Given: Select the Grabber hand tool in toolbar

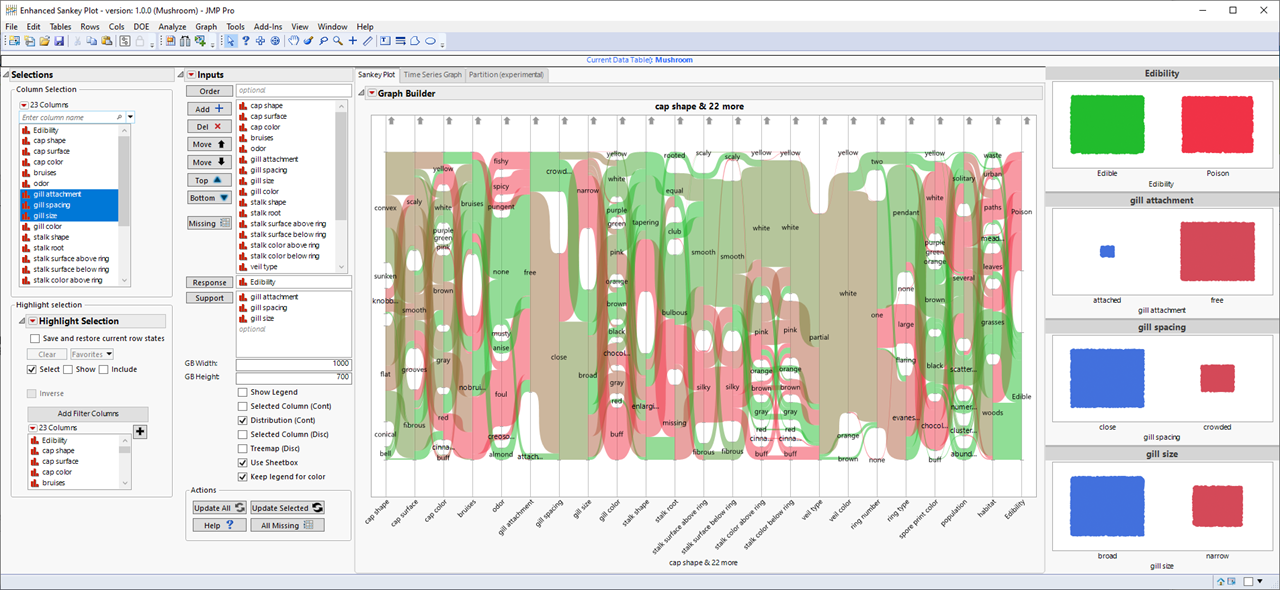Looking at the screenshot, I should (294, 41).
